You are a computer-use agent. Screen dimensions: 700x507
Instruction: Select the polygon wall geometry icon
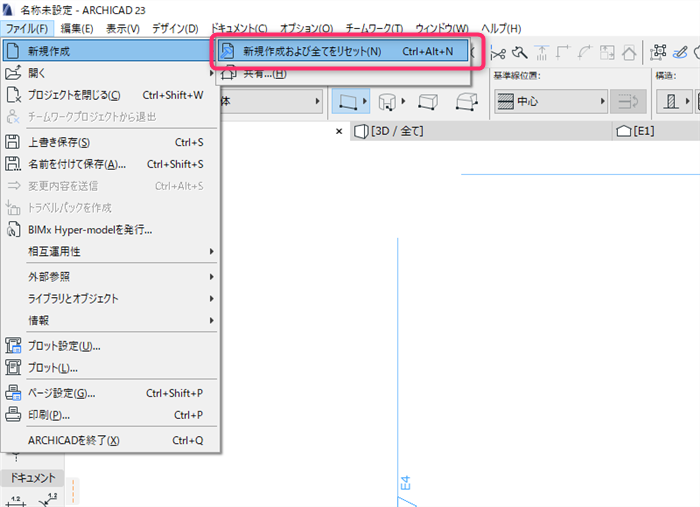point(467,102)
